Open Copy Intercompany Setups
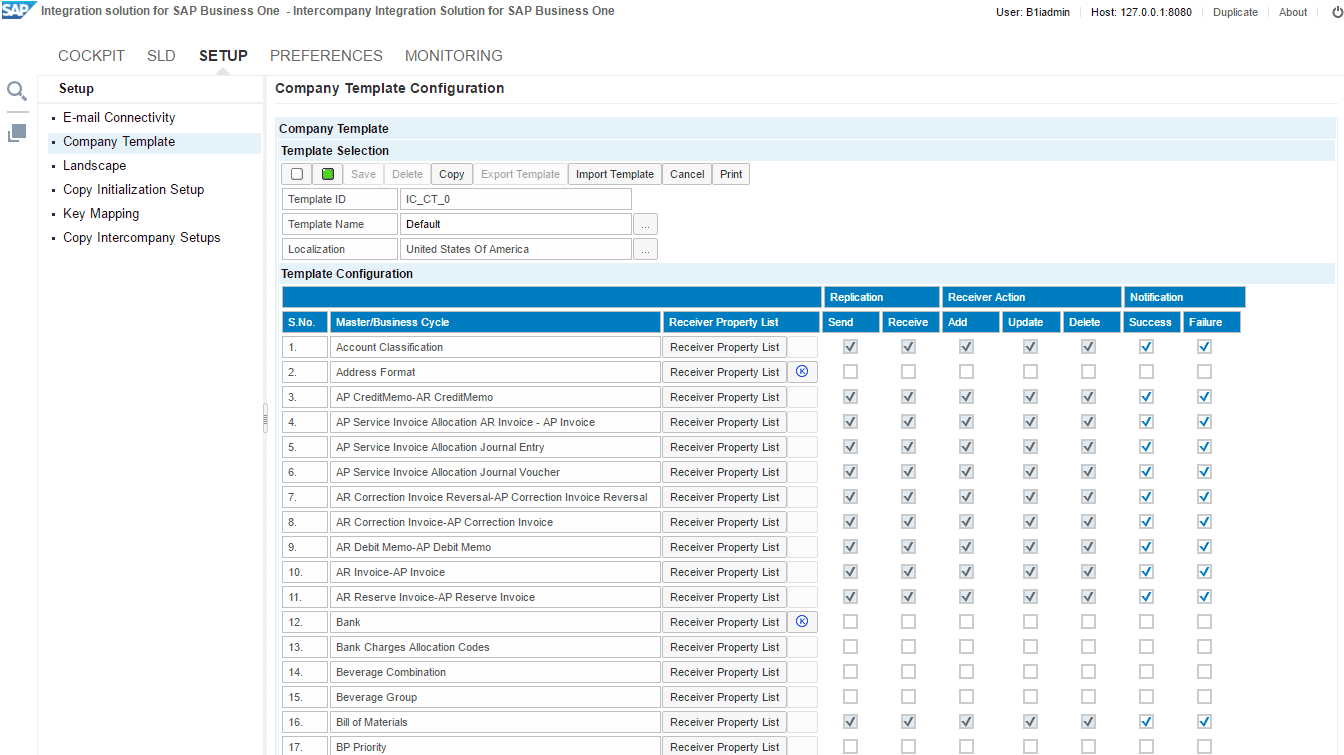Viewport: 1344px width, 755px height. click(142, 238)
